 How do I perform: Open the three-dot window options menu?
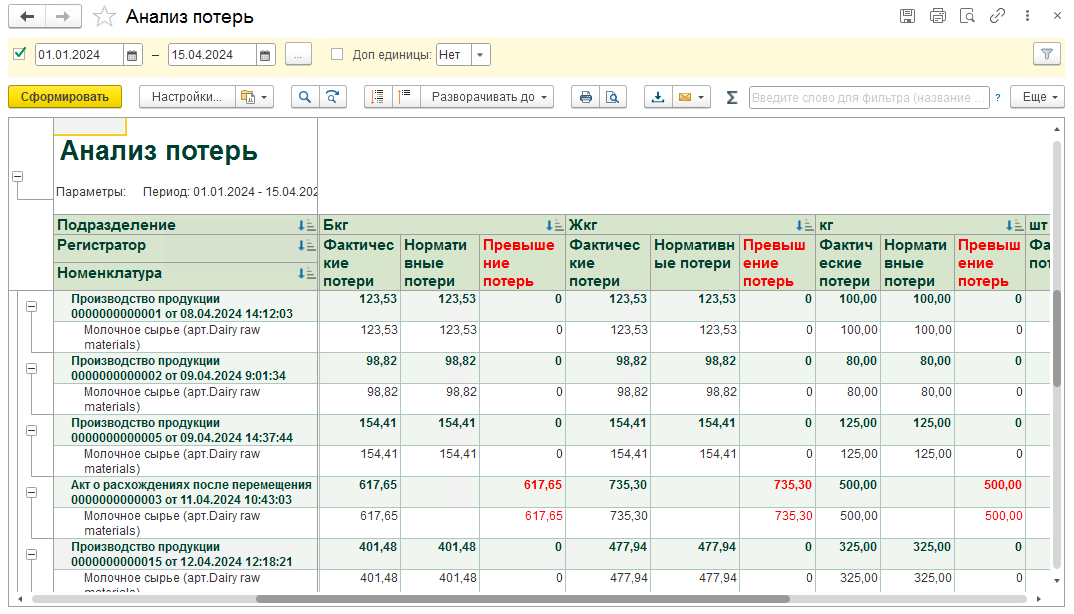1027,16
